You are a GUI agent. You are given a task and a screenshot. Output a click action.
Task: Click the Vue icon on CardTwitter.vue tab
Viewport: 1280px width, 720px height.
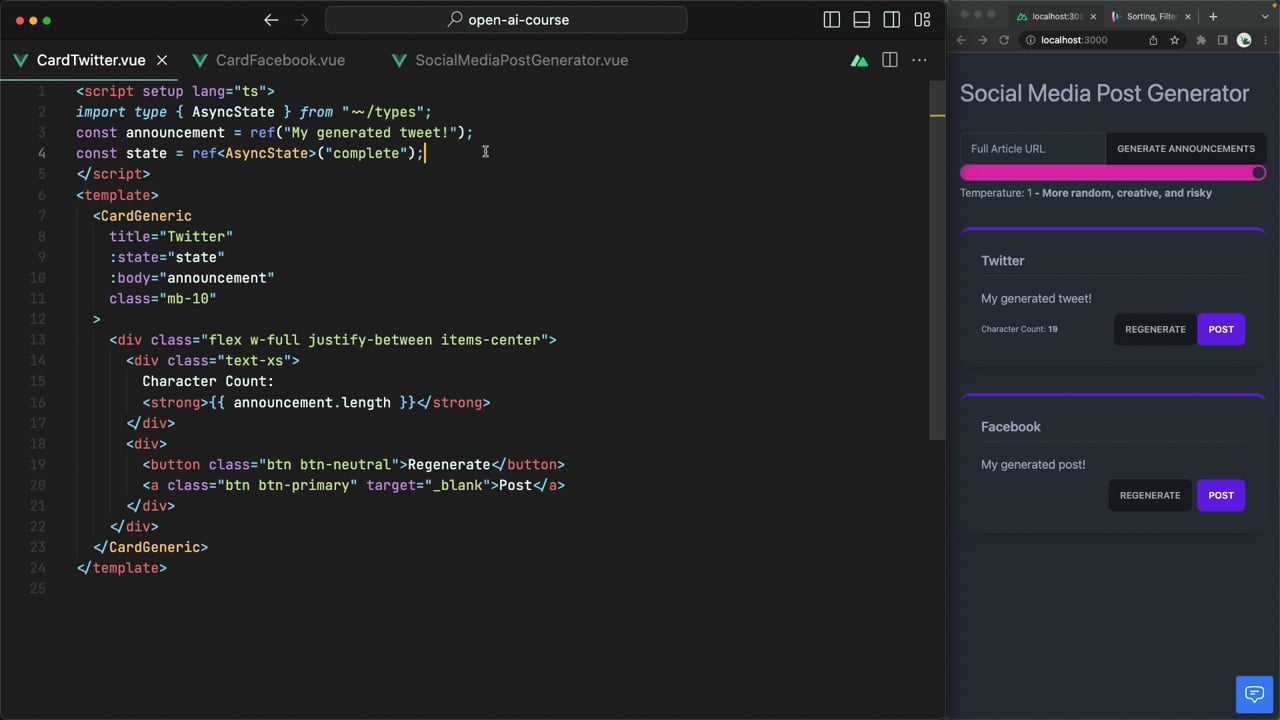[x=20, y=60]
